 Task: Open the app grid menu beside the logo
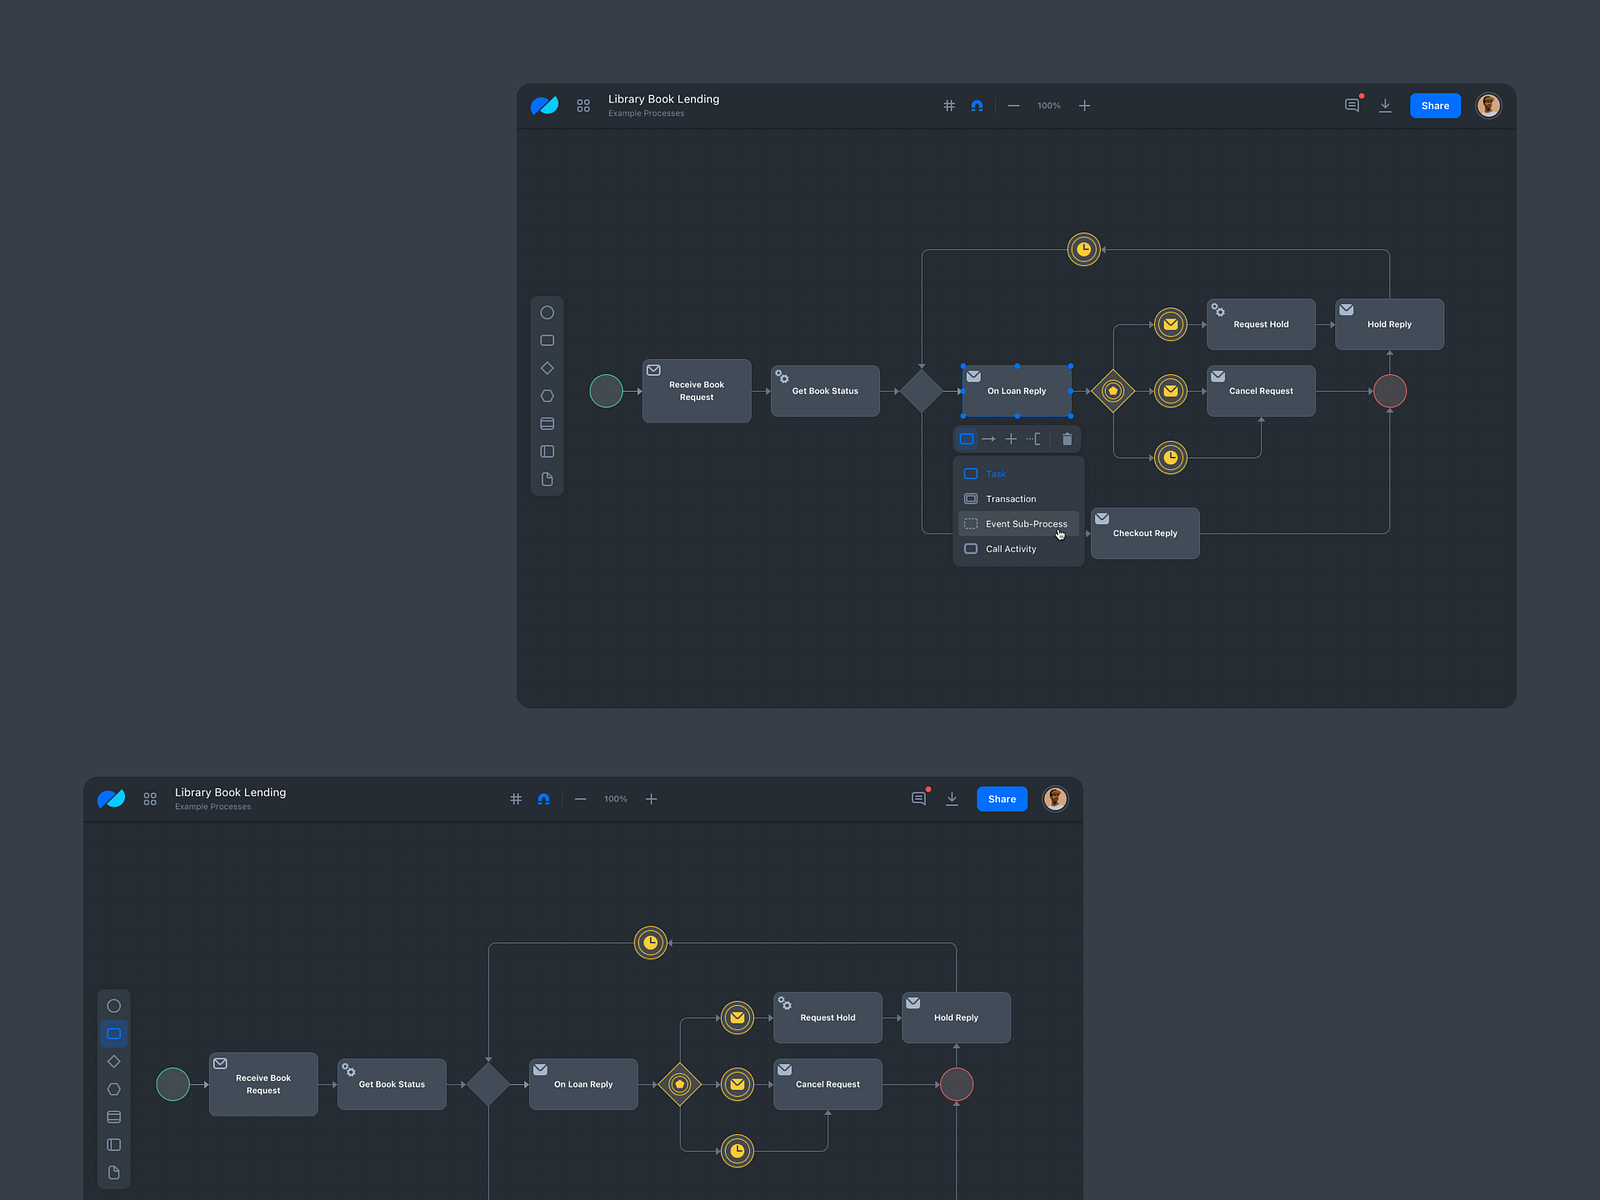(583, 105)
